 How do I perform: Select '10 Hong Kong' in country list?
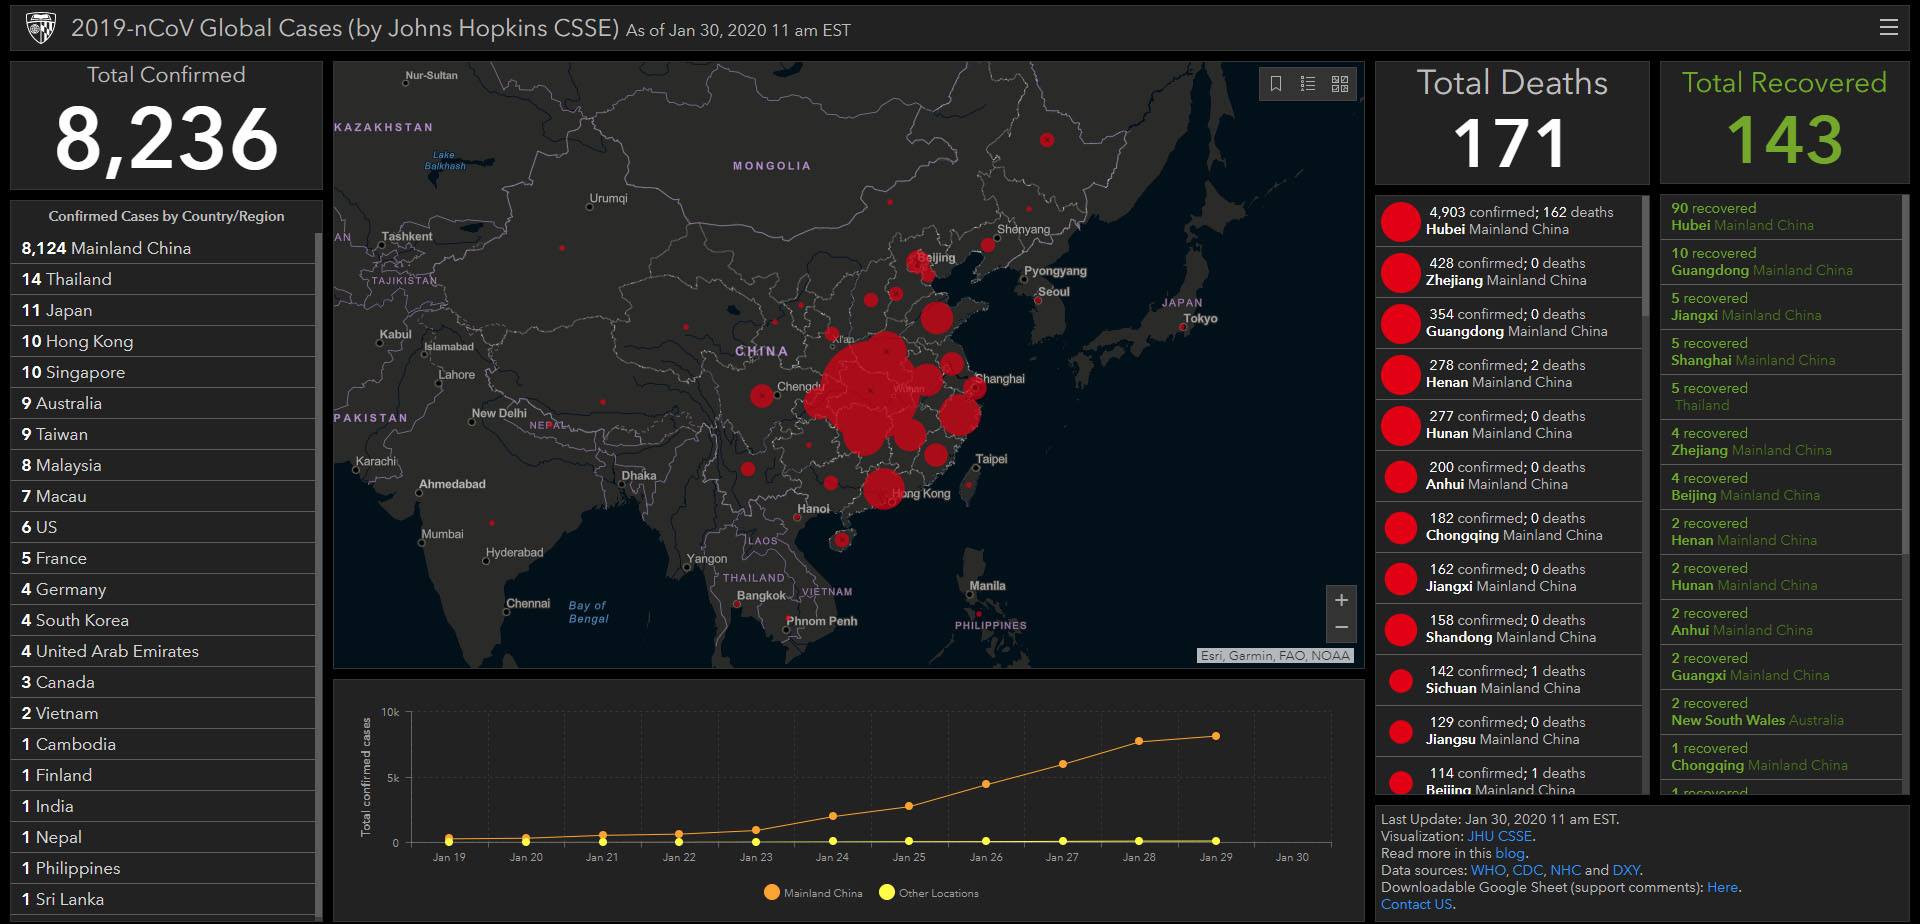tap(163, 341)
